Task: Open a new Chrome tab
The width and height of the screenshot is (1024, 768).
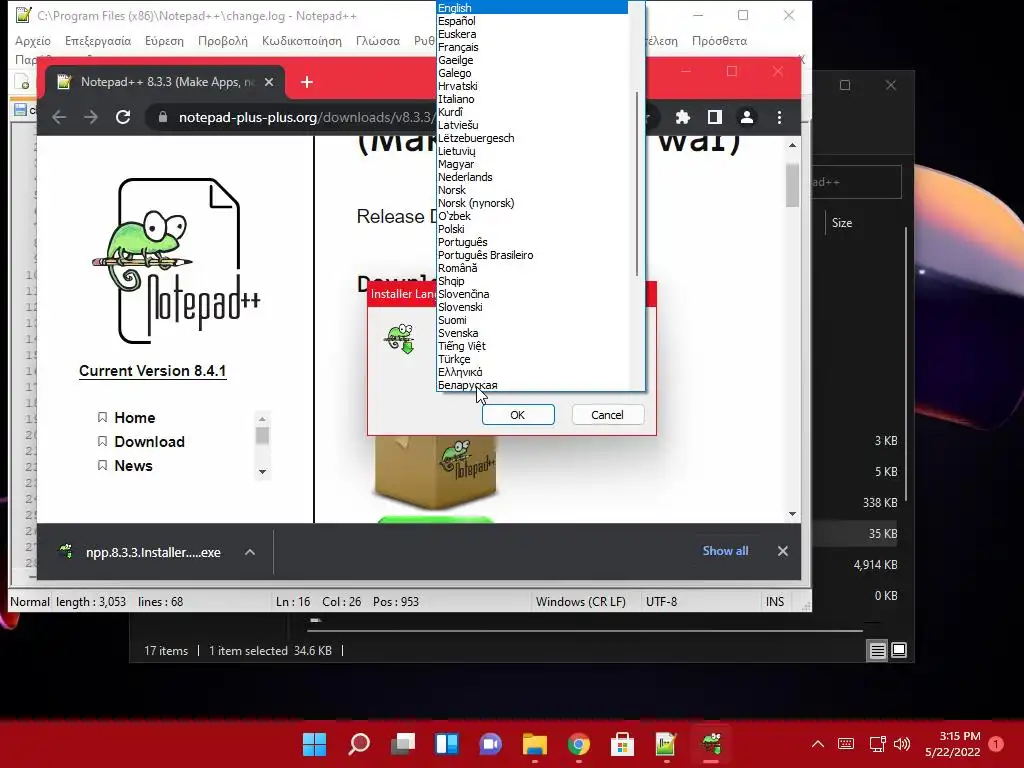Action: [307, 82]
